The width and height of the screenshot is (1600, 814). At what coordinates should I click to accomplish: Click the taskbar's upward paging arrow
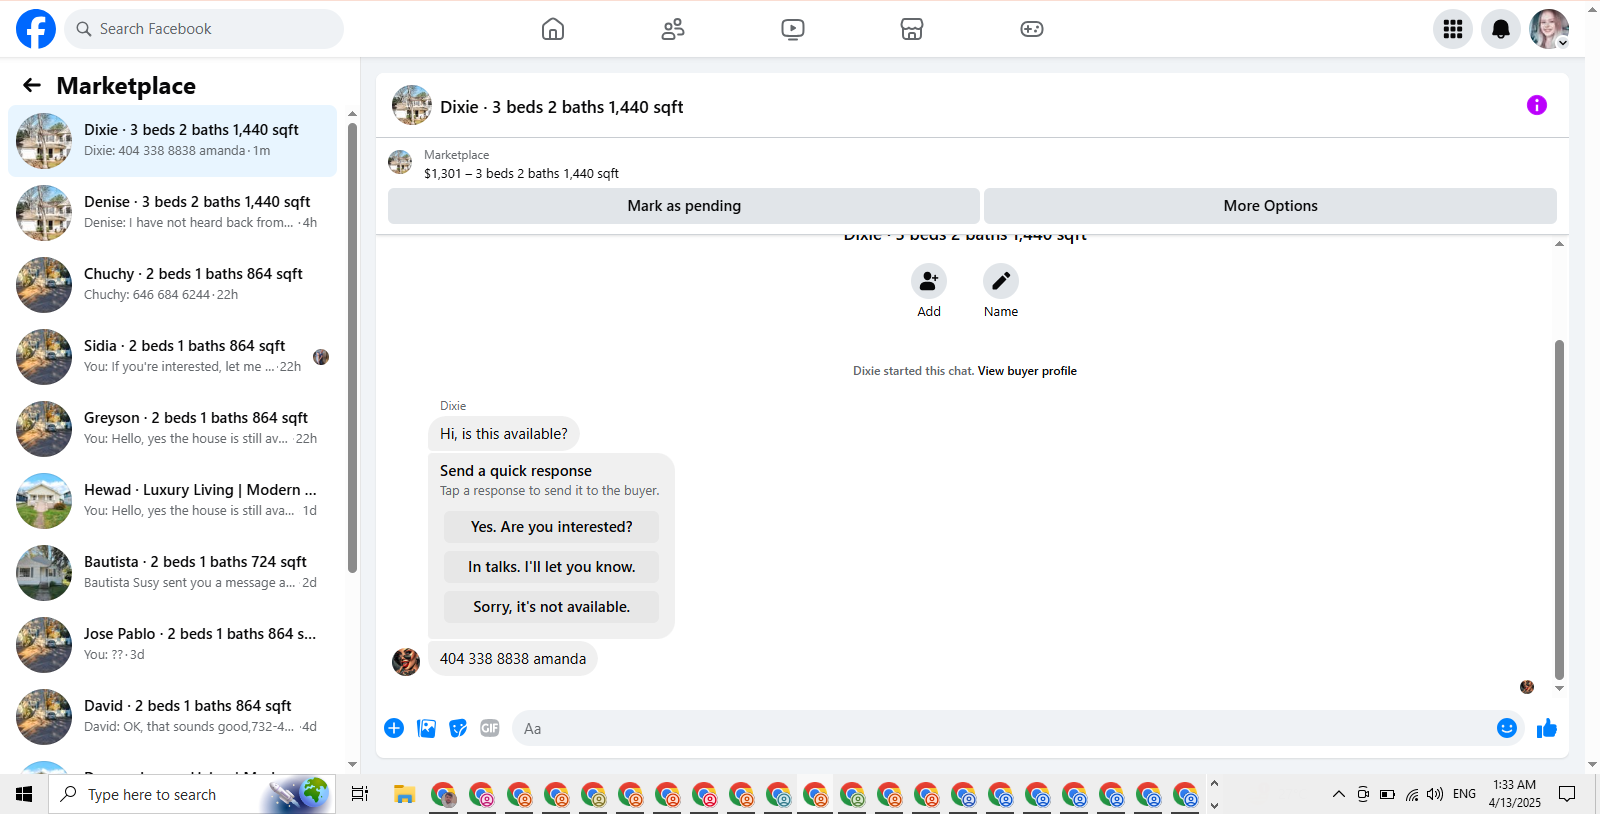pos(1214,784)
